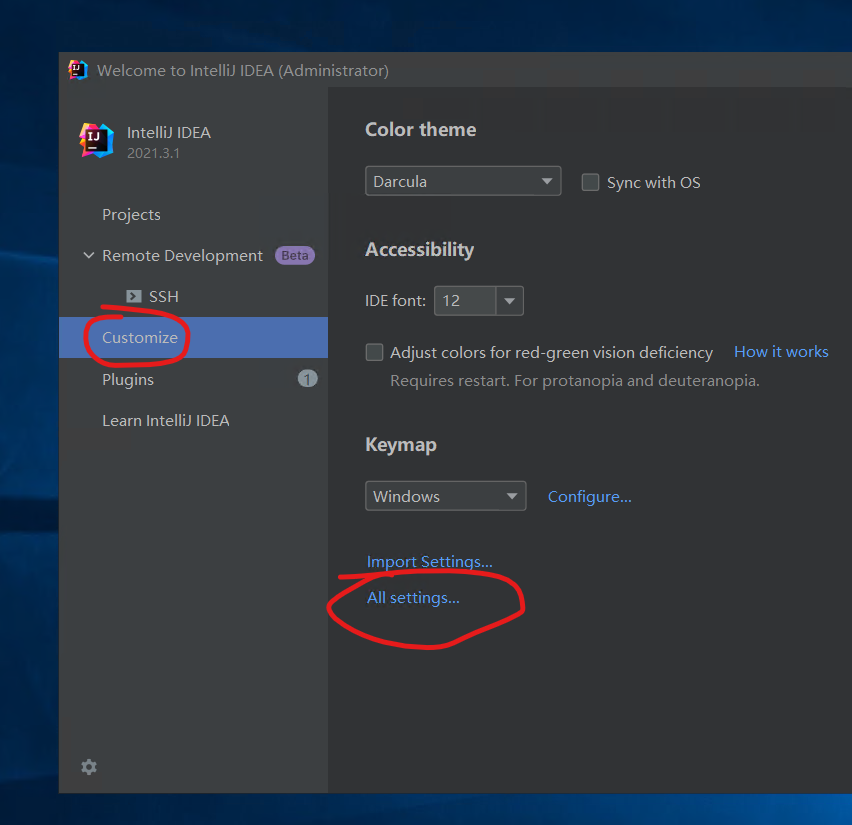Select the Customize sidebar item
852x825 pixels.
[193, 338]
